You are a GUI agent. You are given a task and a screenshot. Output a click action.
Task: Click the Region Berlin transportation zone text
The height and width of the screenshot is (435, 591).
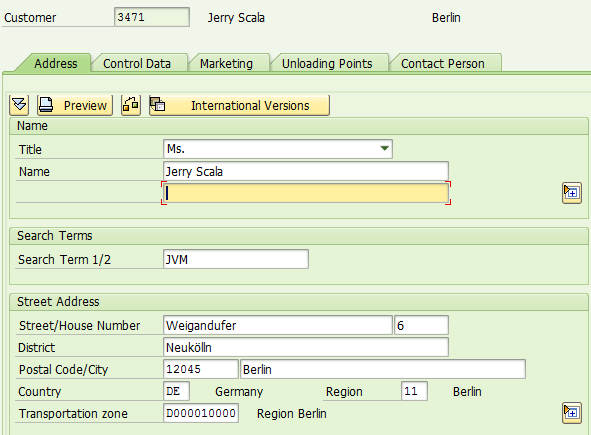[x=291, y=414]
